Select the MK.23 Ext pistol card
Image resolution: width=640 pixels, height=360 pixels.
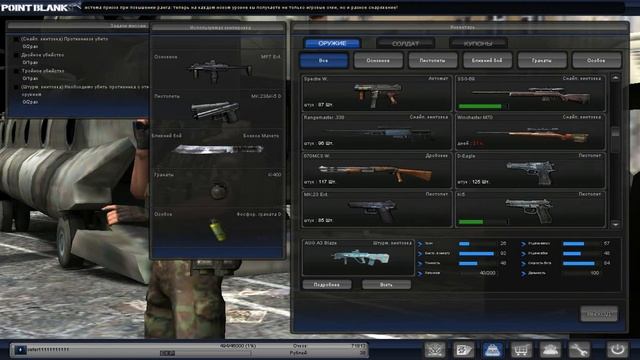pos(377,209)
